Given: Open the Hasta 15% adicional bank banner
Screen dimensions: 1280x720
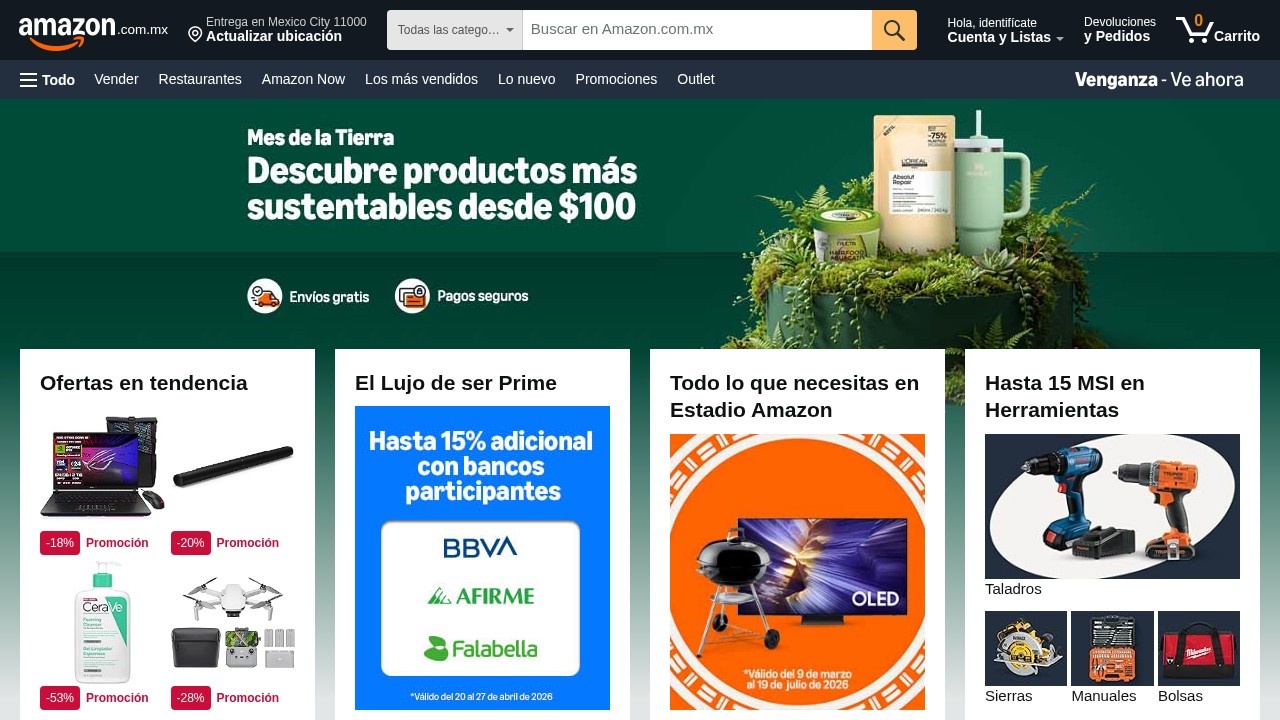Looking at the screenshot, I should tap(482, 558).
